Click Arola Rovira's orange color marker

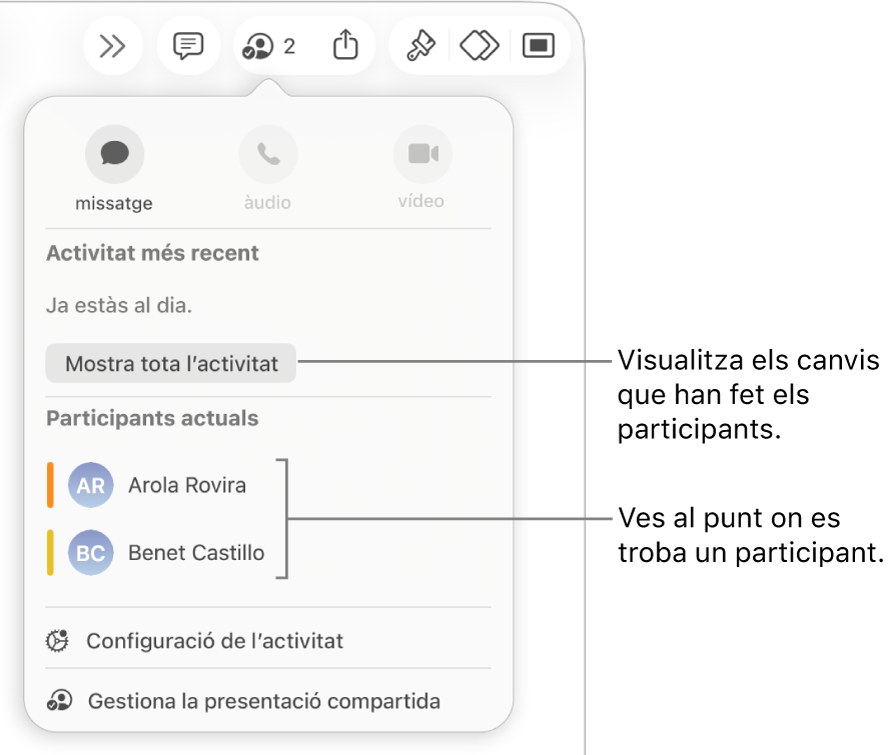coord(50,485)
